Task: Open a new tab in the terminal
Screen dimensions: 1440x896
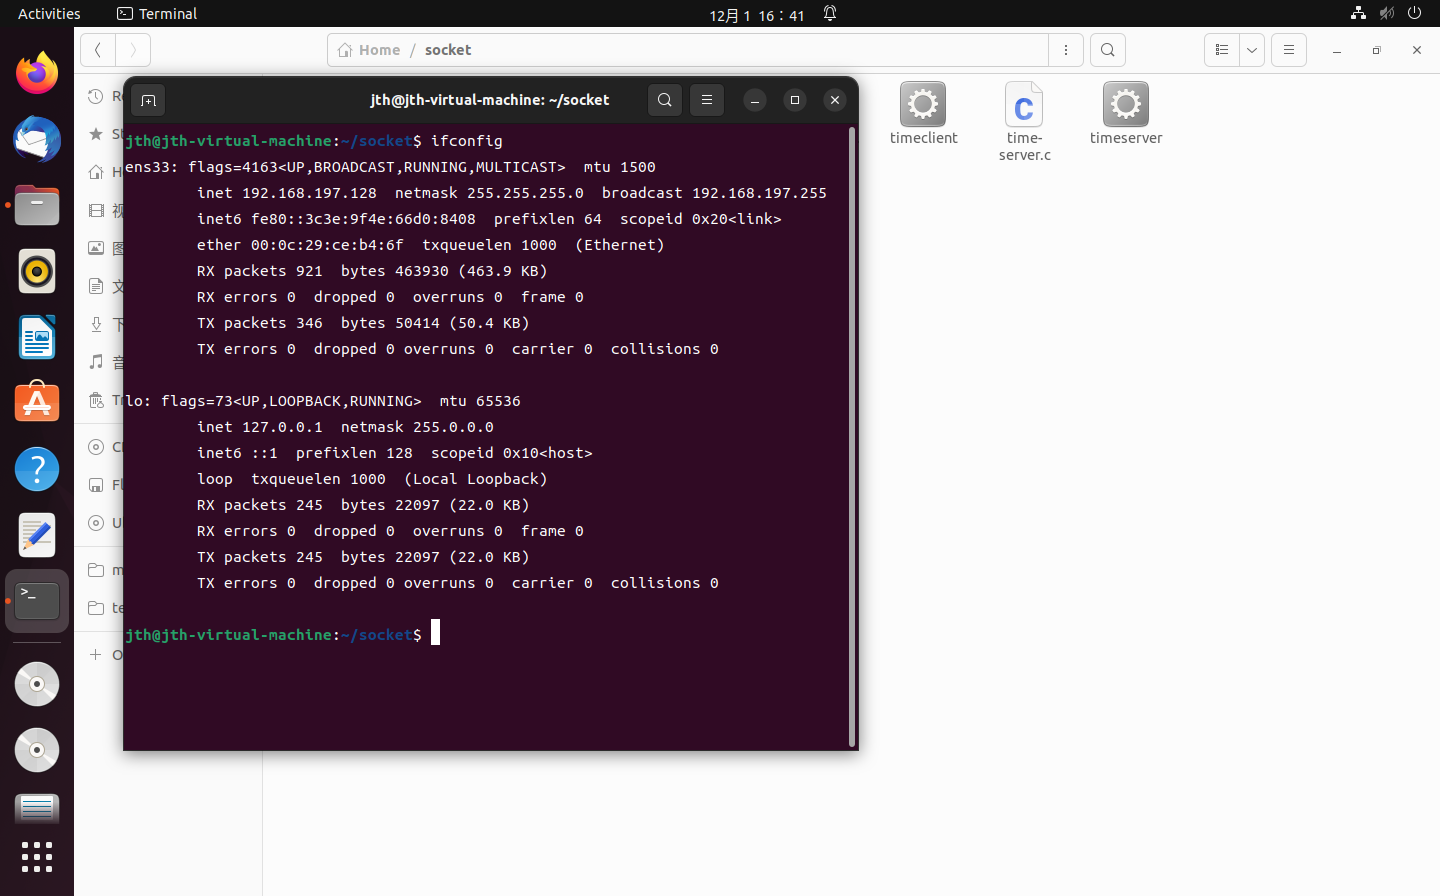Action: pyautogui.click(x=148, y=100)
